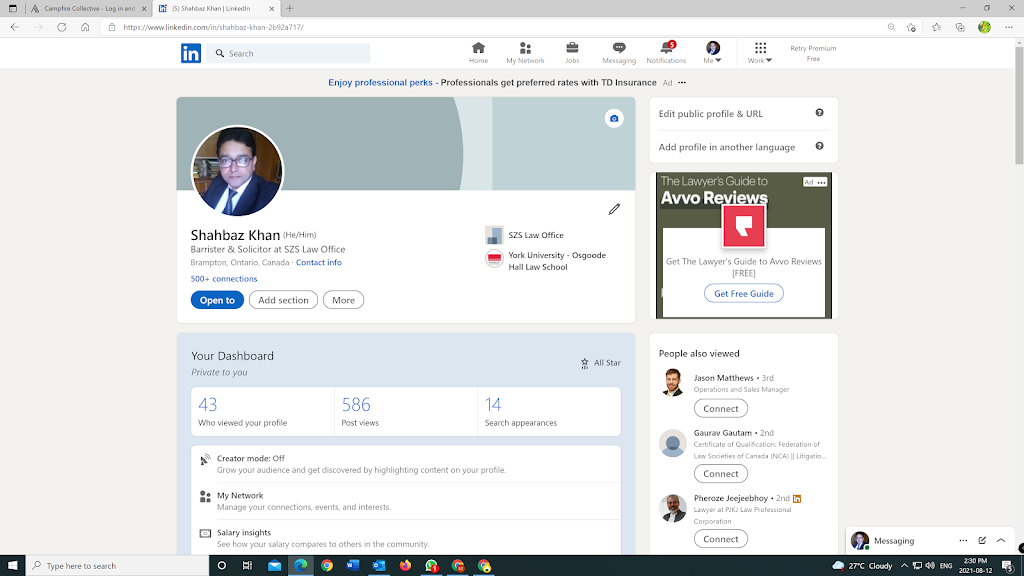Click the Windows Start button
Screen dimensions: 1024x576
click(x=12, y=566)
